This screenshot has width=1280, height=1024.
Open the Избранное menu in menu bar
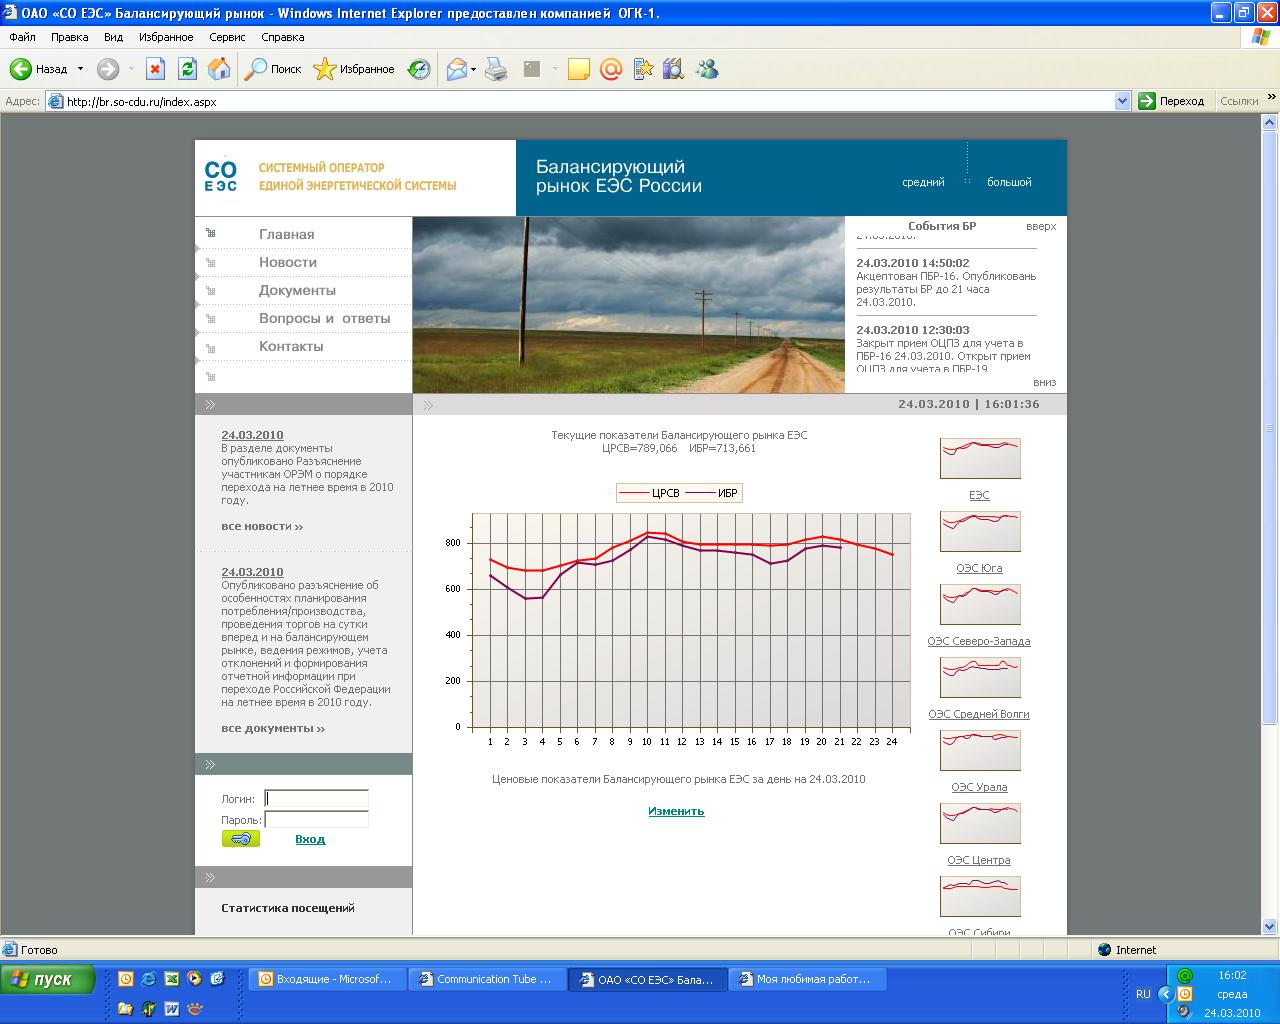(x=166, y=37)
